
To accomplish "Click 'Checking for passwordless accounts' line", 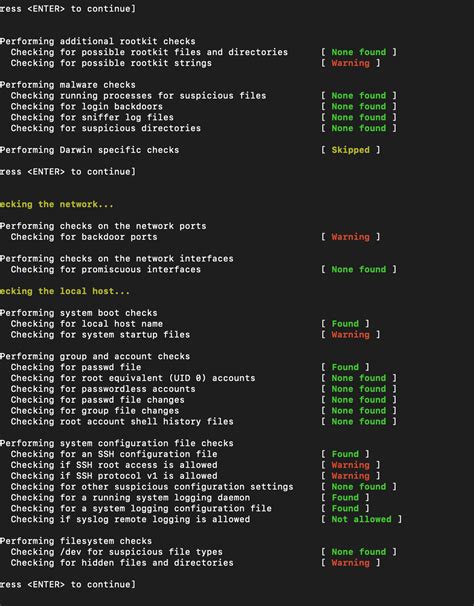I will click(103, 389).
